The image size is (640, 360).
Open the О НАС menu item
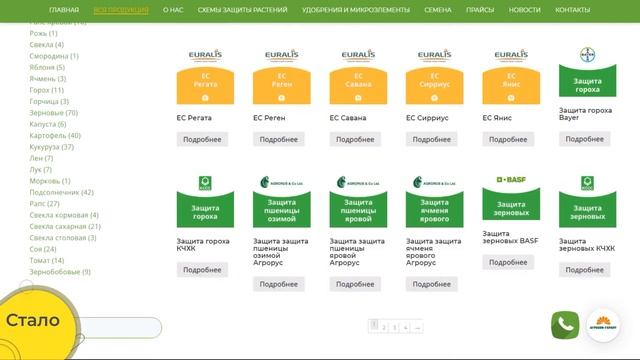pos(173,10)
